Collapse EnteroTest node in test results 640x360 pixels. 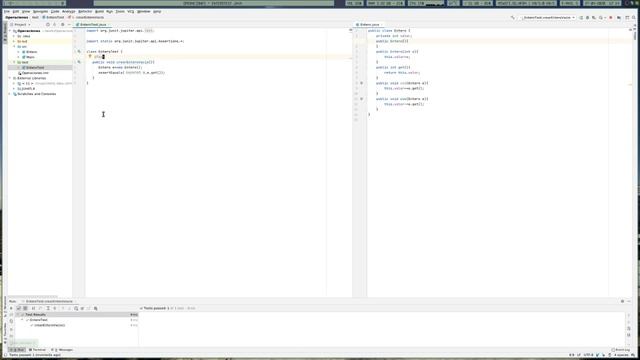[23, 320]
